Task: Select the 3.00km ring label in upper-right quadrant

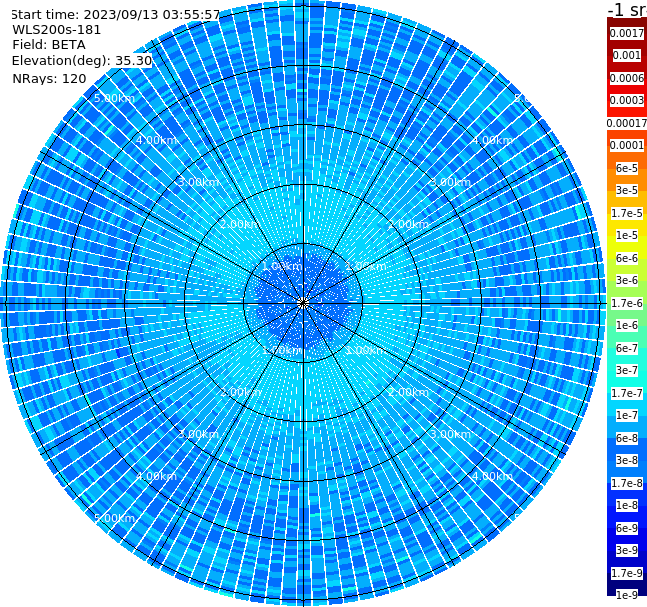Action: click(x=450, y=182)
